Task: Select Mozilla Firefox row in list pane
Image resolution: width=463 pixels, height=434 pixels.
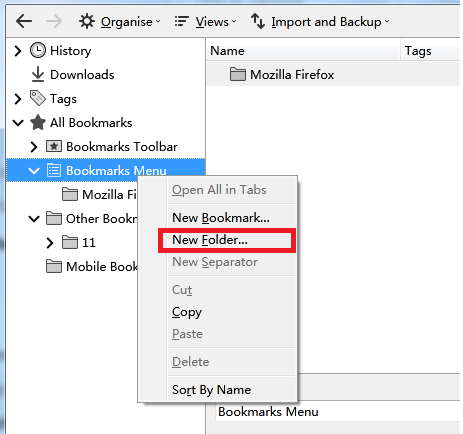Action: [x=333, y=75]
